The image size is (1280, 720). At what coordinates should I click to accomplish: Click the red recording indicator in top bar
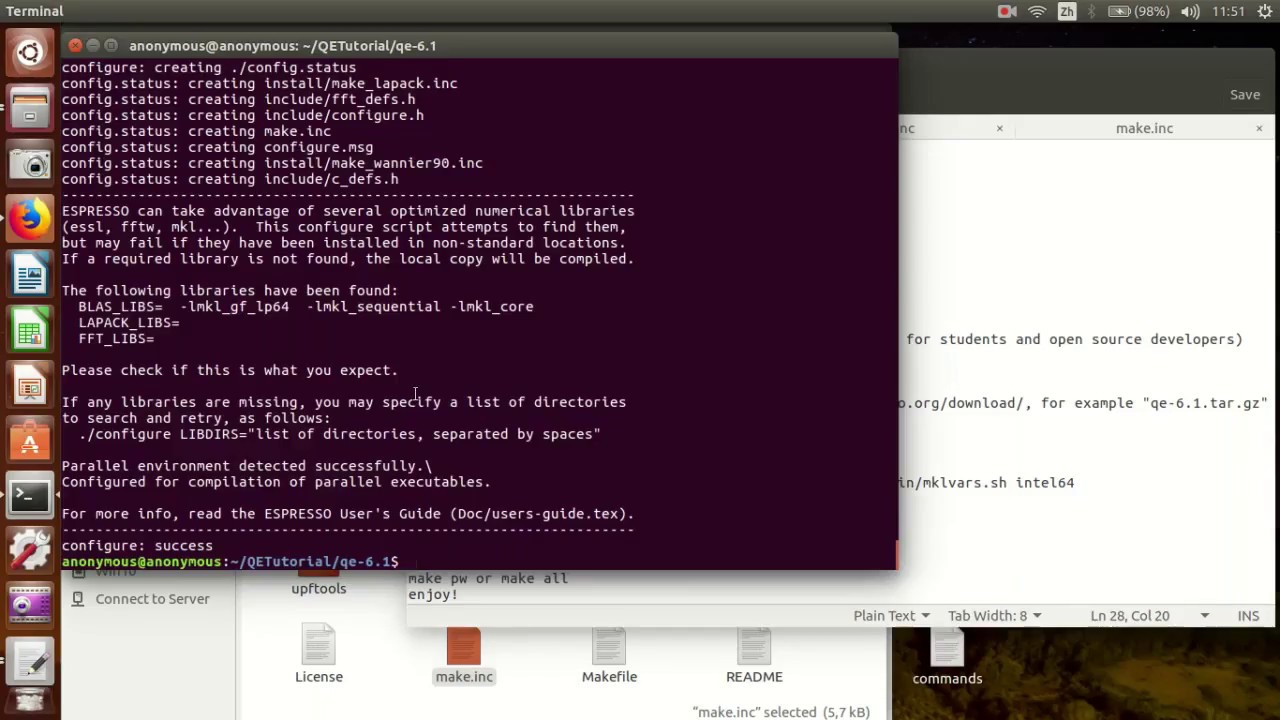pyautogui.click(x=1007, y=11)
